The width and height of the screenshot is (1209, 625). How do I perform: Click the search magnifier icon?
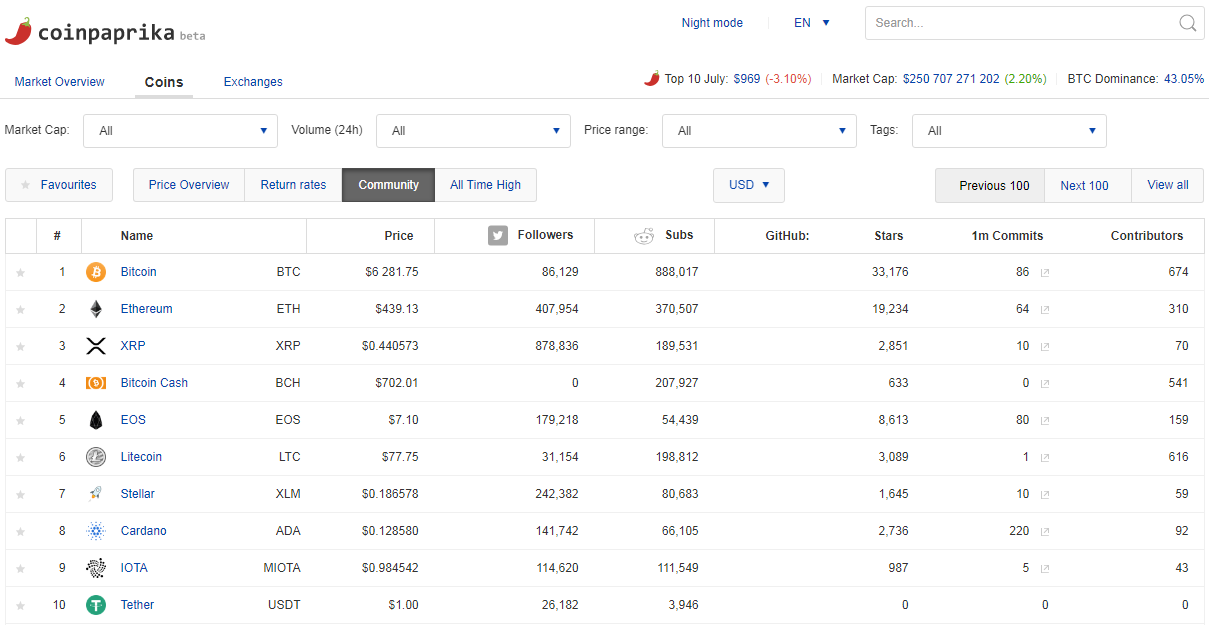pos(1188,23)
